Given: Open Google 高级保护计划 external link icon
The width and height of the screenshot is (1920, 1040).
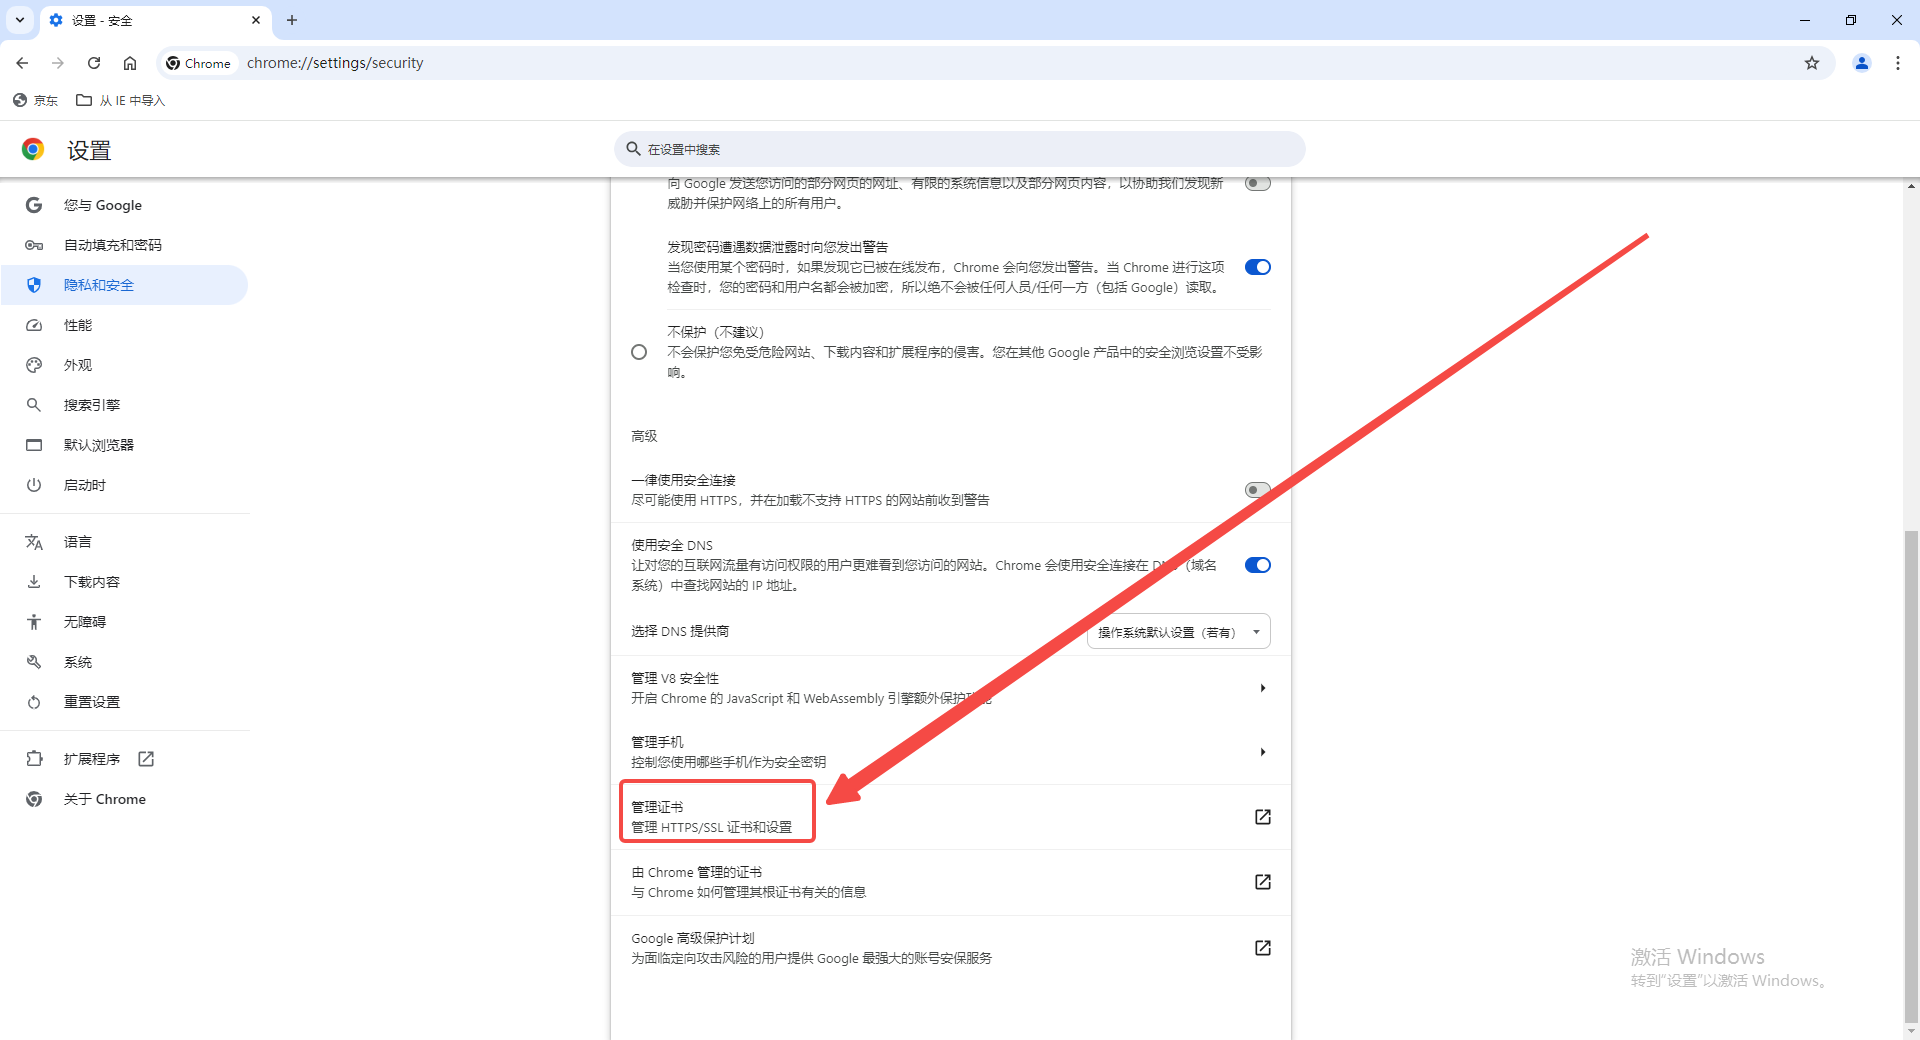Looking at the screenshot, I should click(x=1263, y=948).
